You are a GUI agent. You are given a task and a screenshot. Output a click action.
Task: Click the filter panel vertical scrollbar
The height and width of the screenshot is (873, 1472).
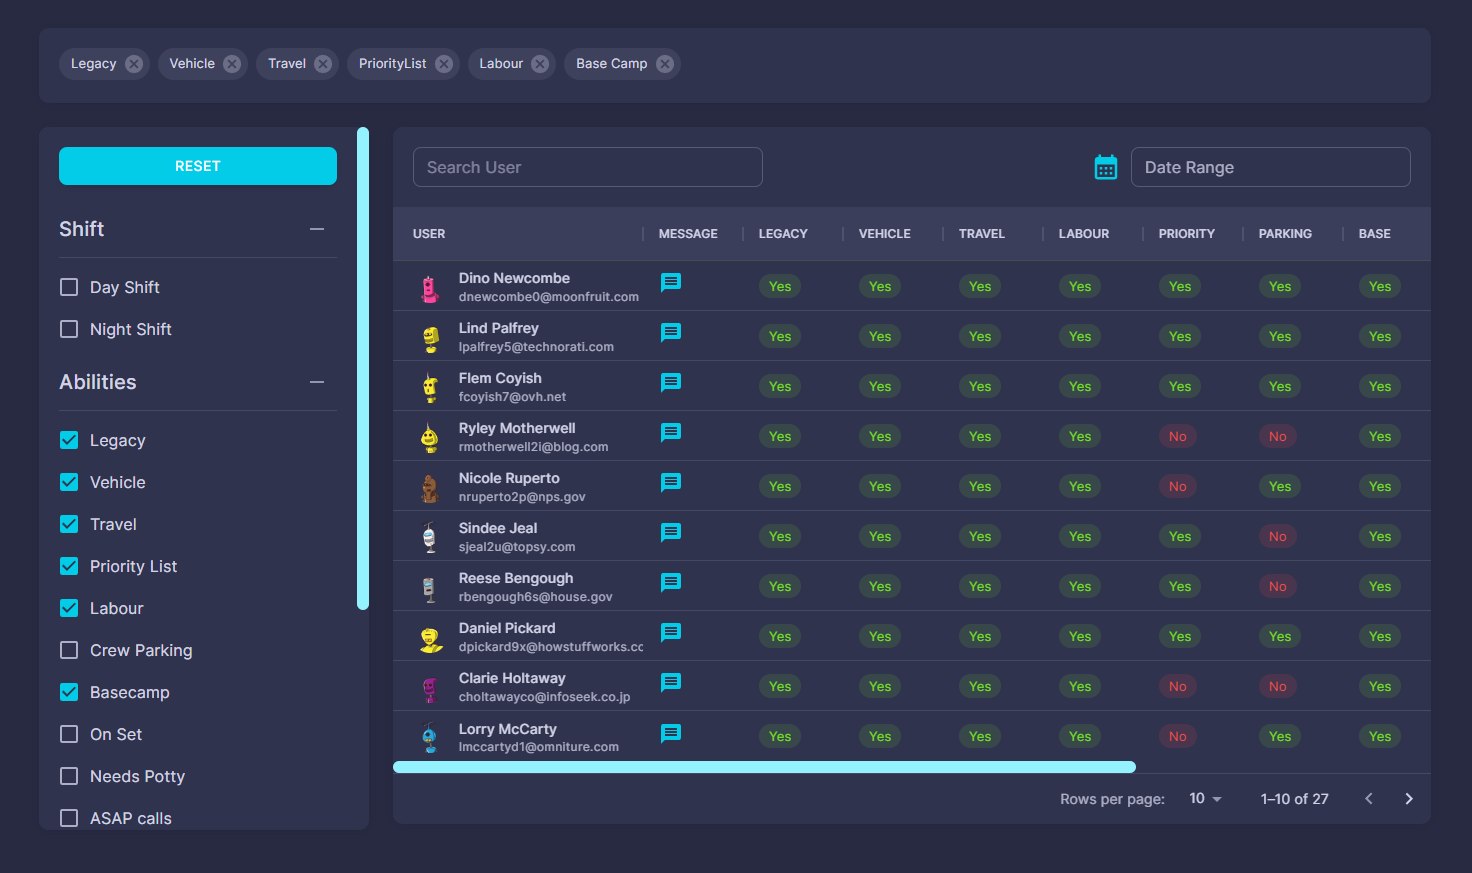pyautogui.click(x=363, y=368)
